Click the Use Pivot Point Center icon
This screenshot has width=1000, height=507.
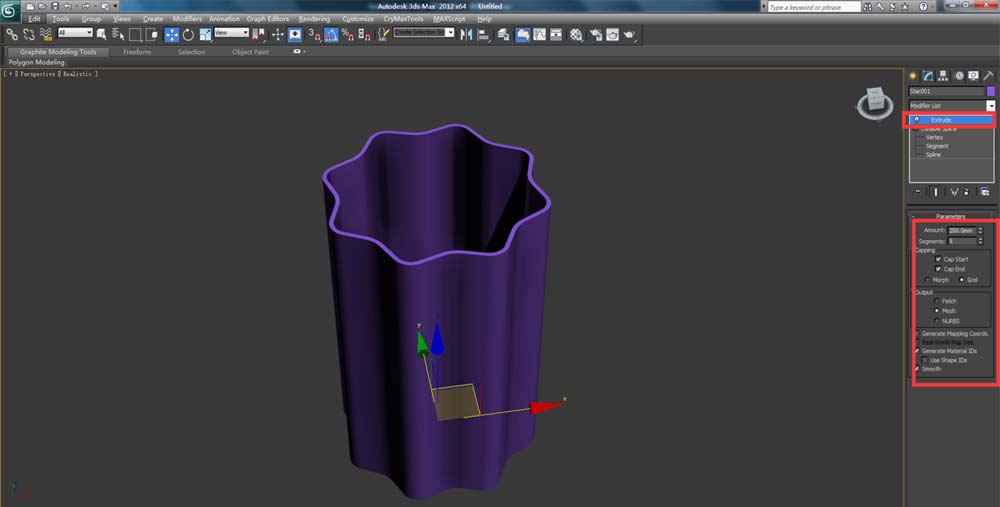point(258,34)
